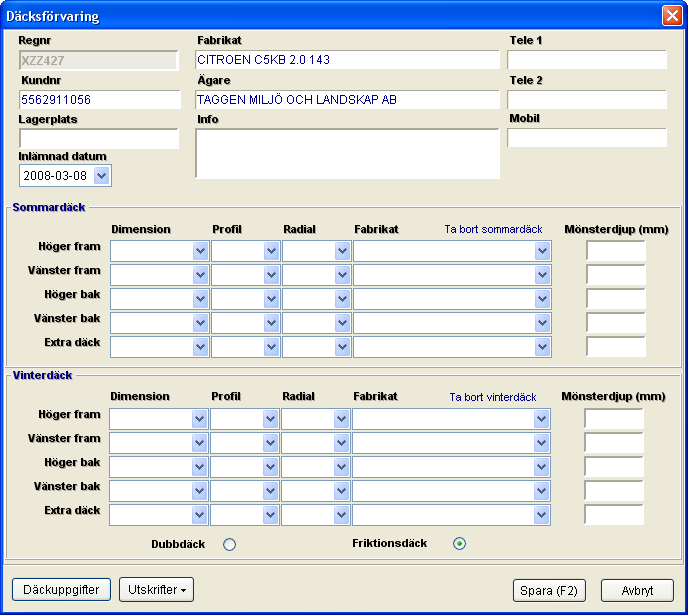Click the Ta bort sommardäck link
Image resolution: width=688 pixels, height=615 pixels.
493,229
